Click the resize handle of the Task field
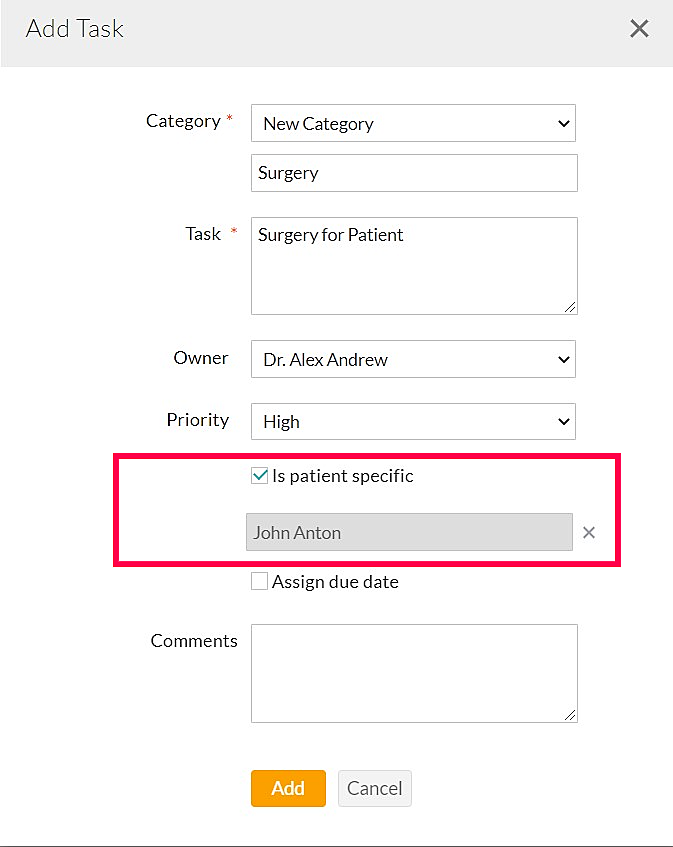This screenshot has height=847, width=673. pyautogui.click(x=571, y=308)
